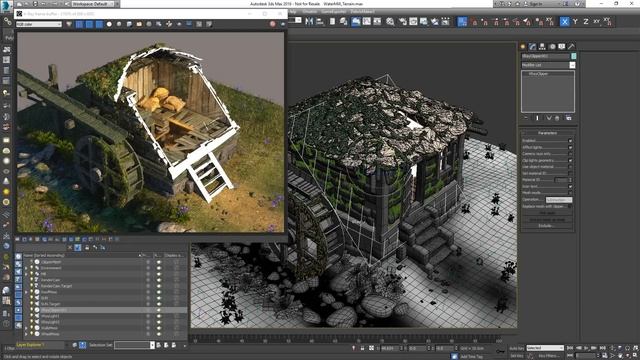Open the Motion tab in command panel
Screen dimensions: 640x360
pos(552,47)
